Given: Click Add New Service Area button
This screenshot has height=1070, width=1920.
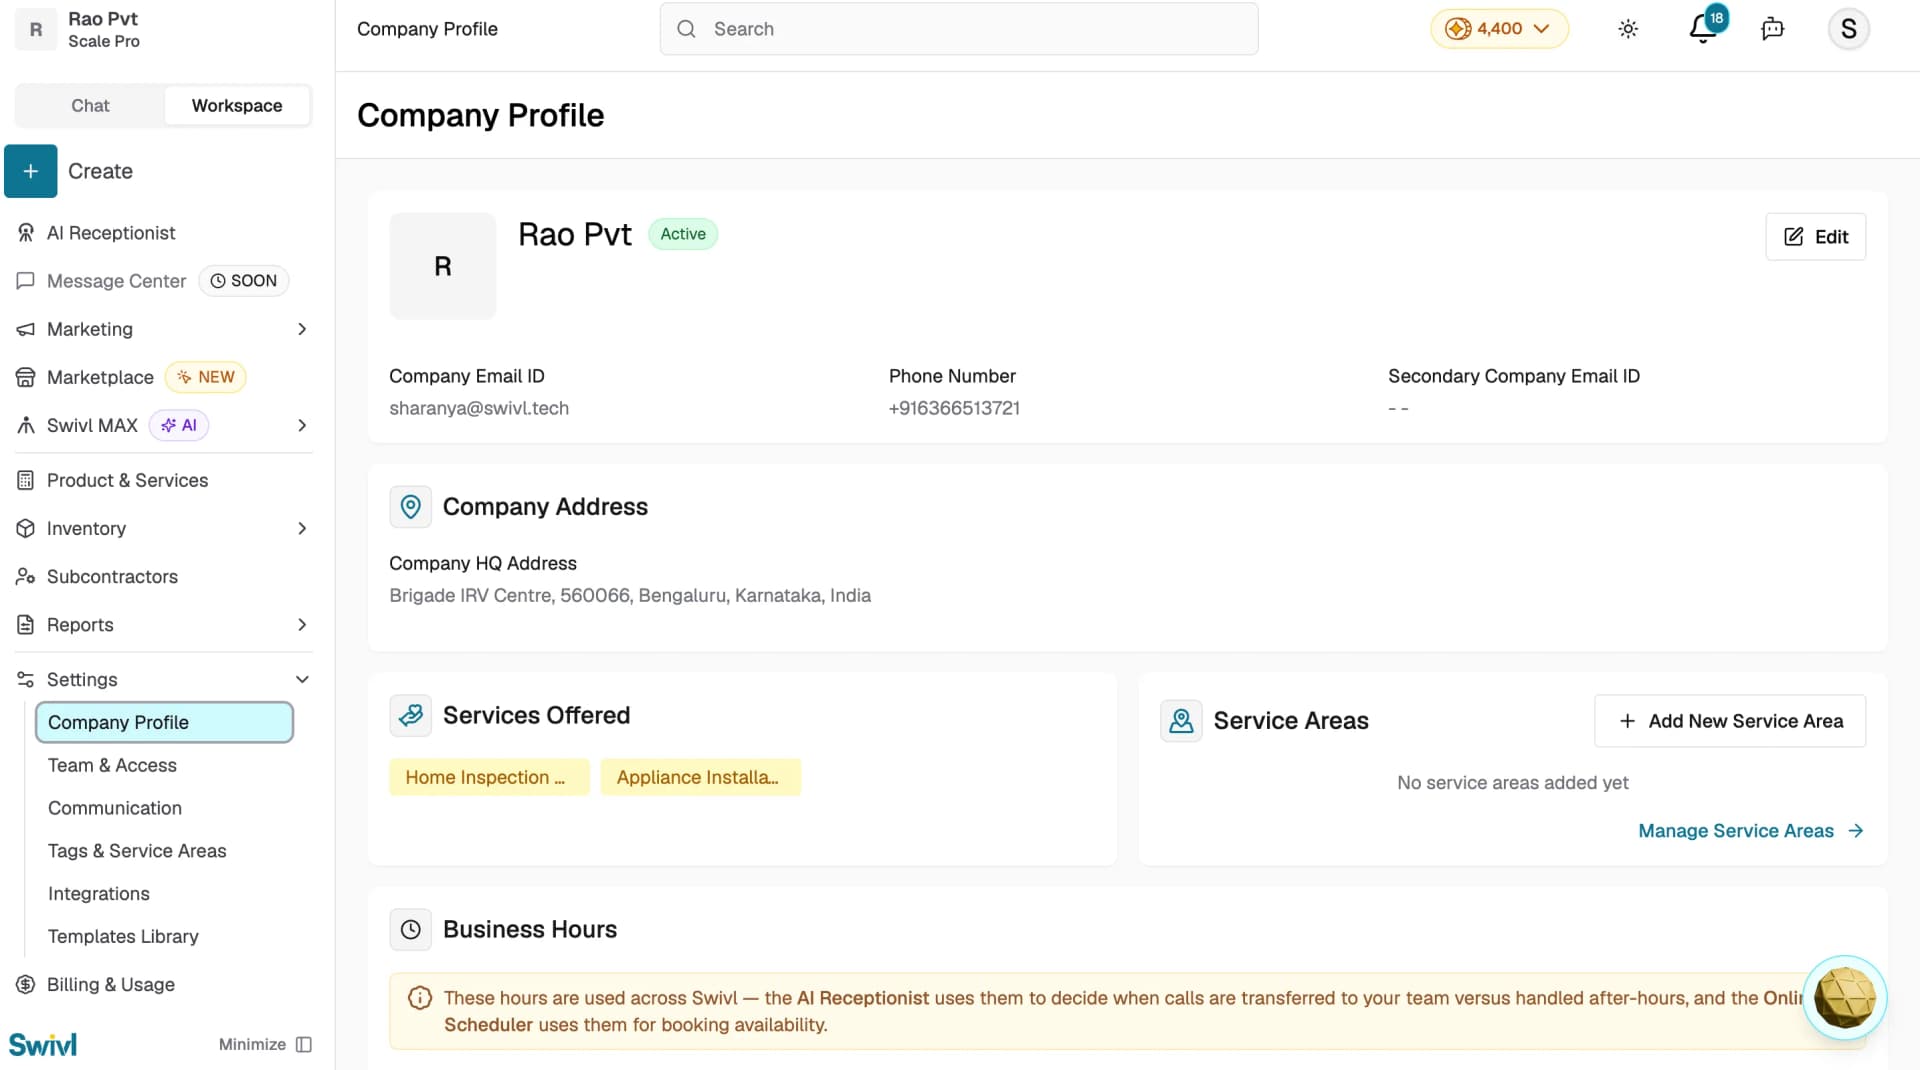Looking at the screenshot, I should [1730, 721].
